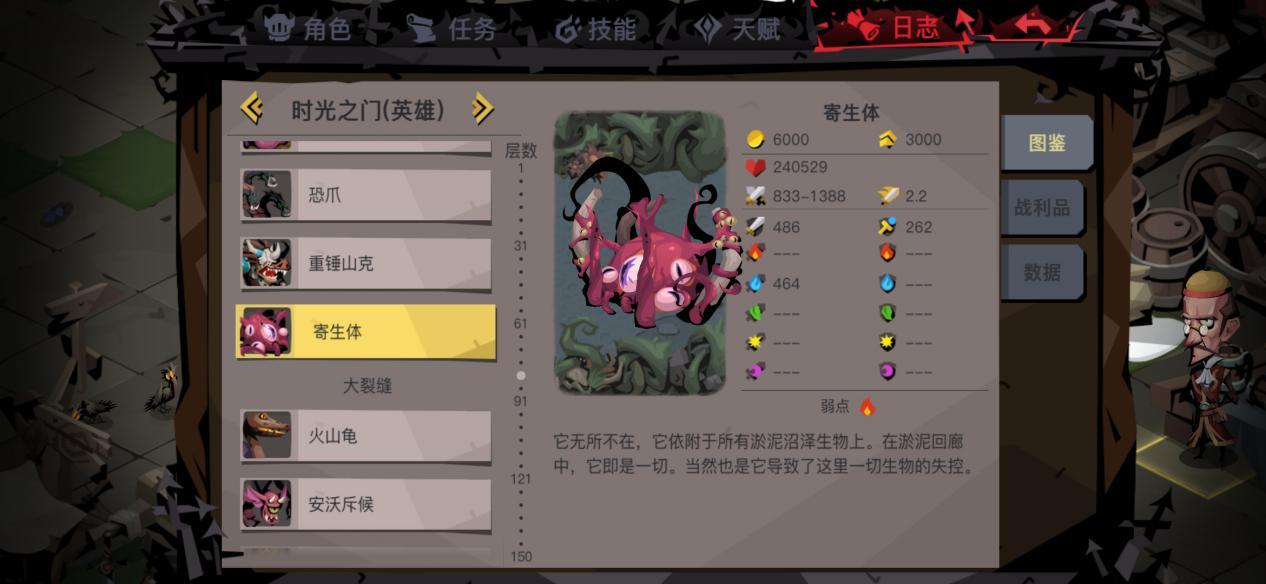Screen dimensions: 1266x584
Task: Click the 火山龟 portrait icon
Action: pyautogui.click(x=266, y=435)
